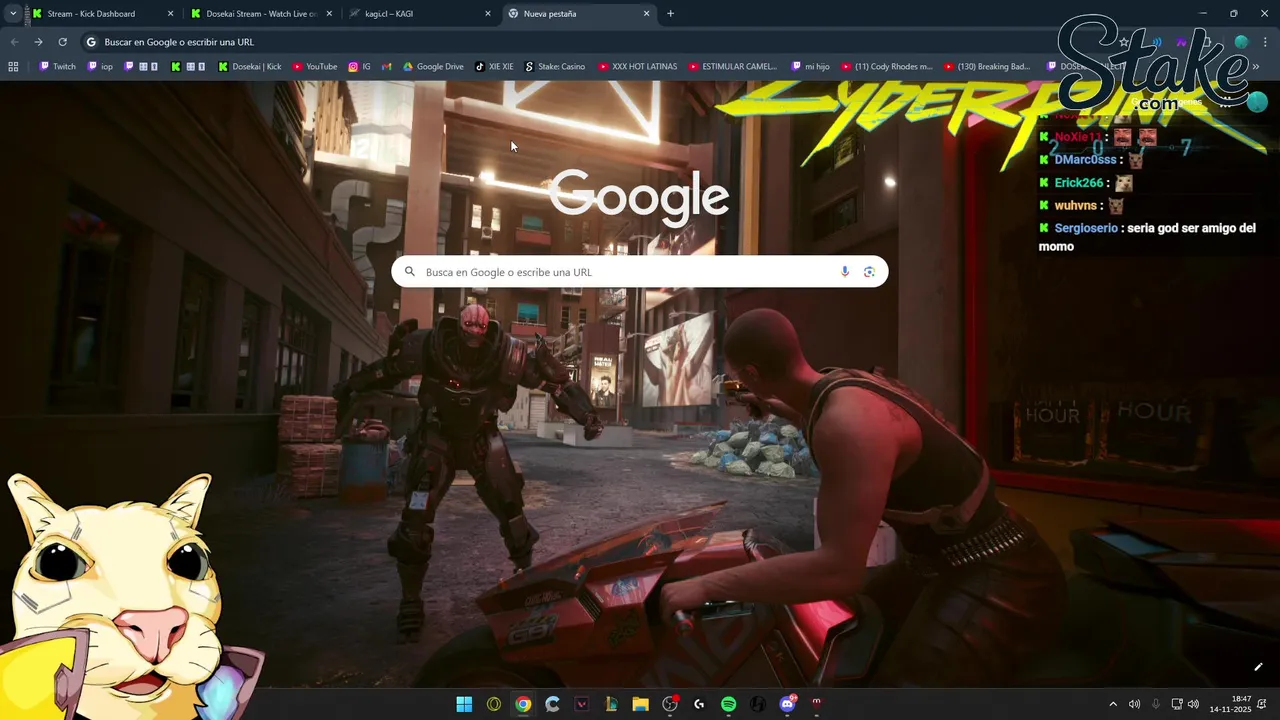This screenshot has width=1280, height=720.
Task: Open Logitech G HUB from taskbar
Action: [x=699, y=704]
